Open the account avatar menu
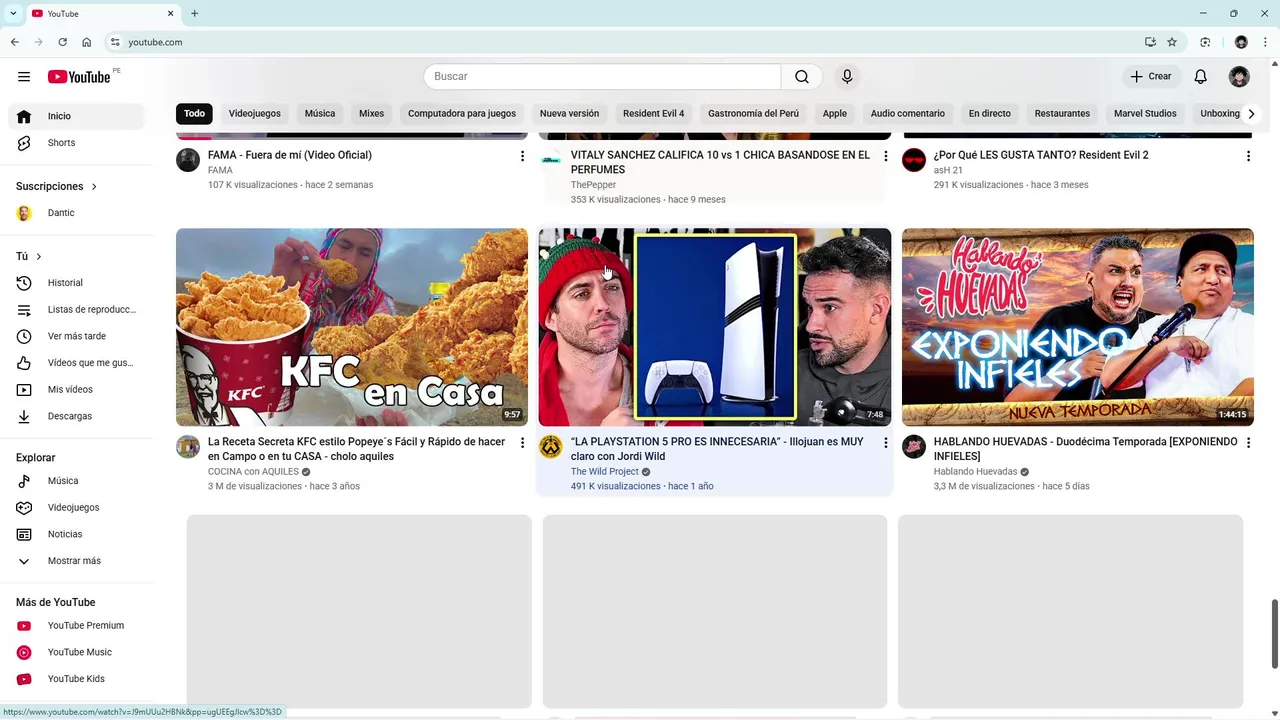This screenshot has height=720, width=1280. coord(1239,77)
